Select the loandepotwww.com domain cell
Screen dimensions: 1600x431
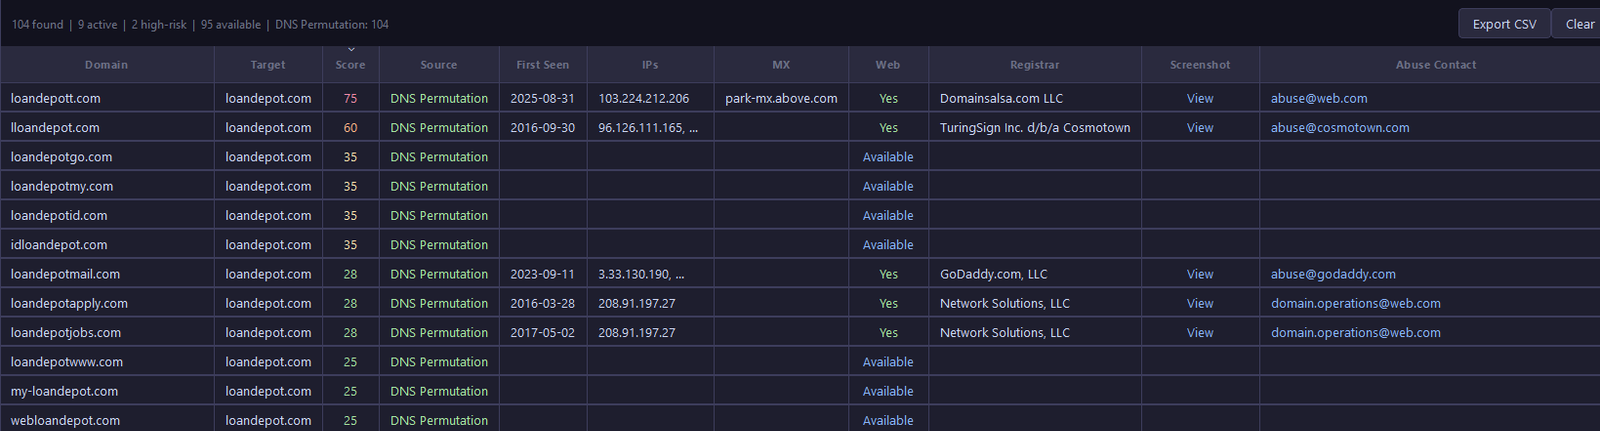[x=106, y=361]
